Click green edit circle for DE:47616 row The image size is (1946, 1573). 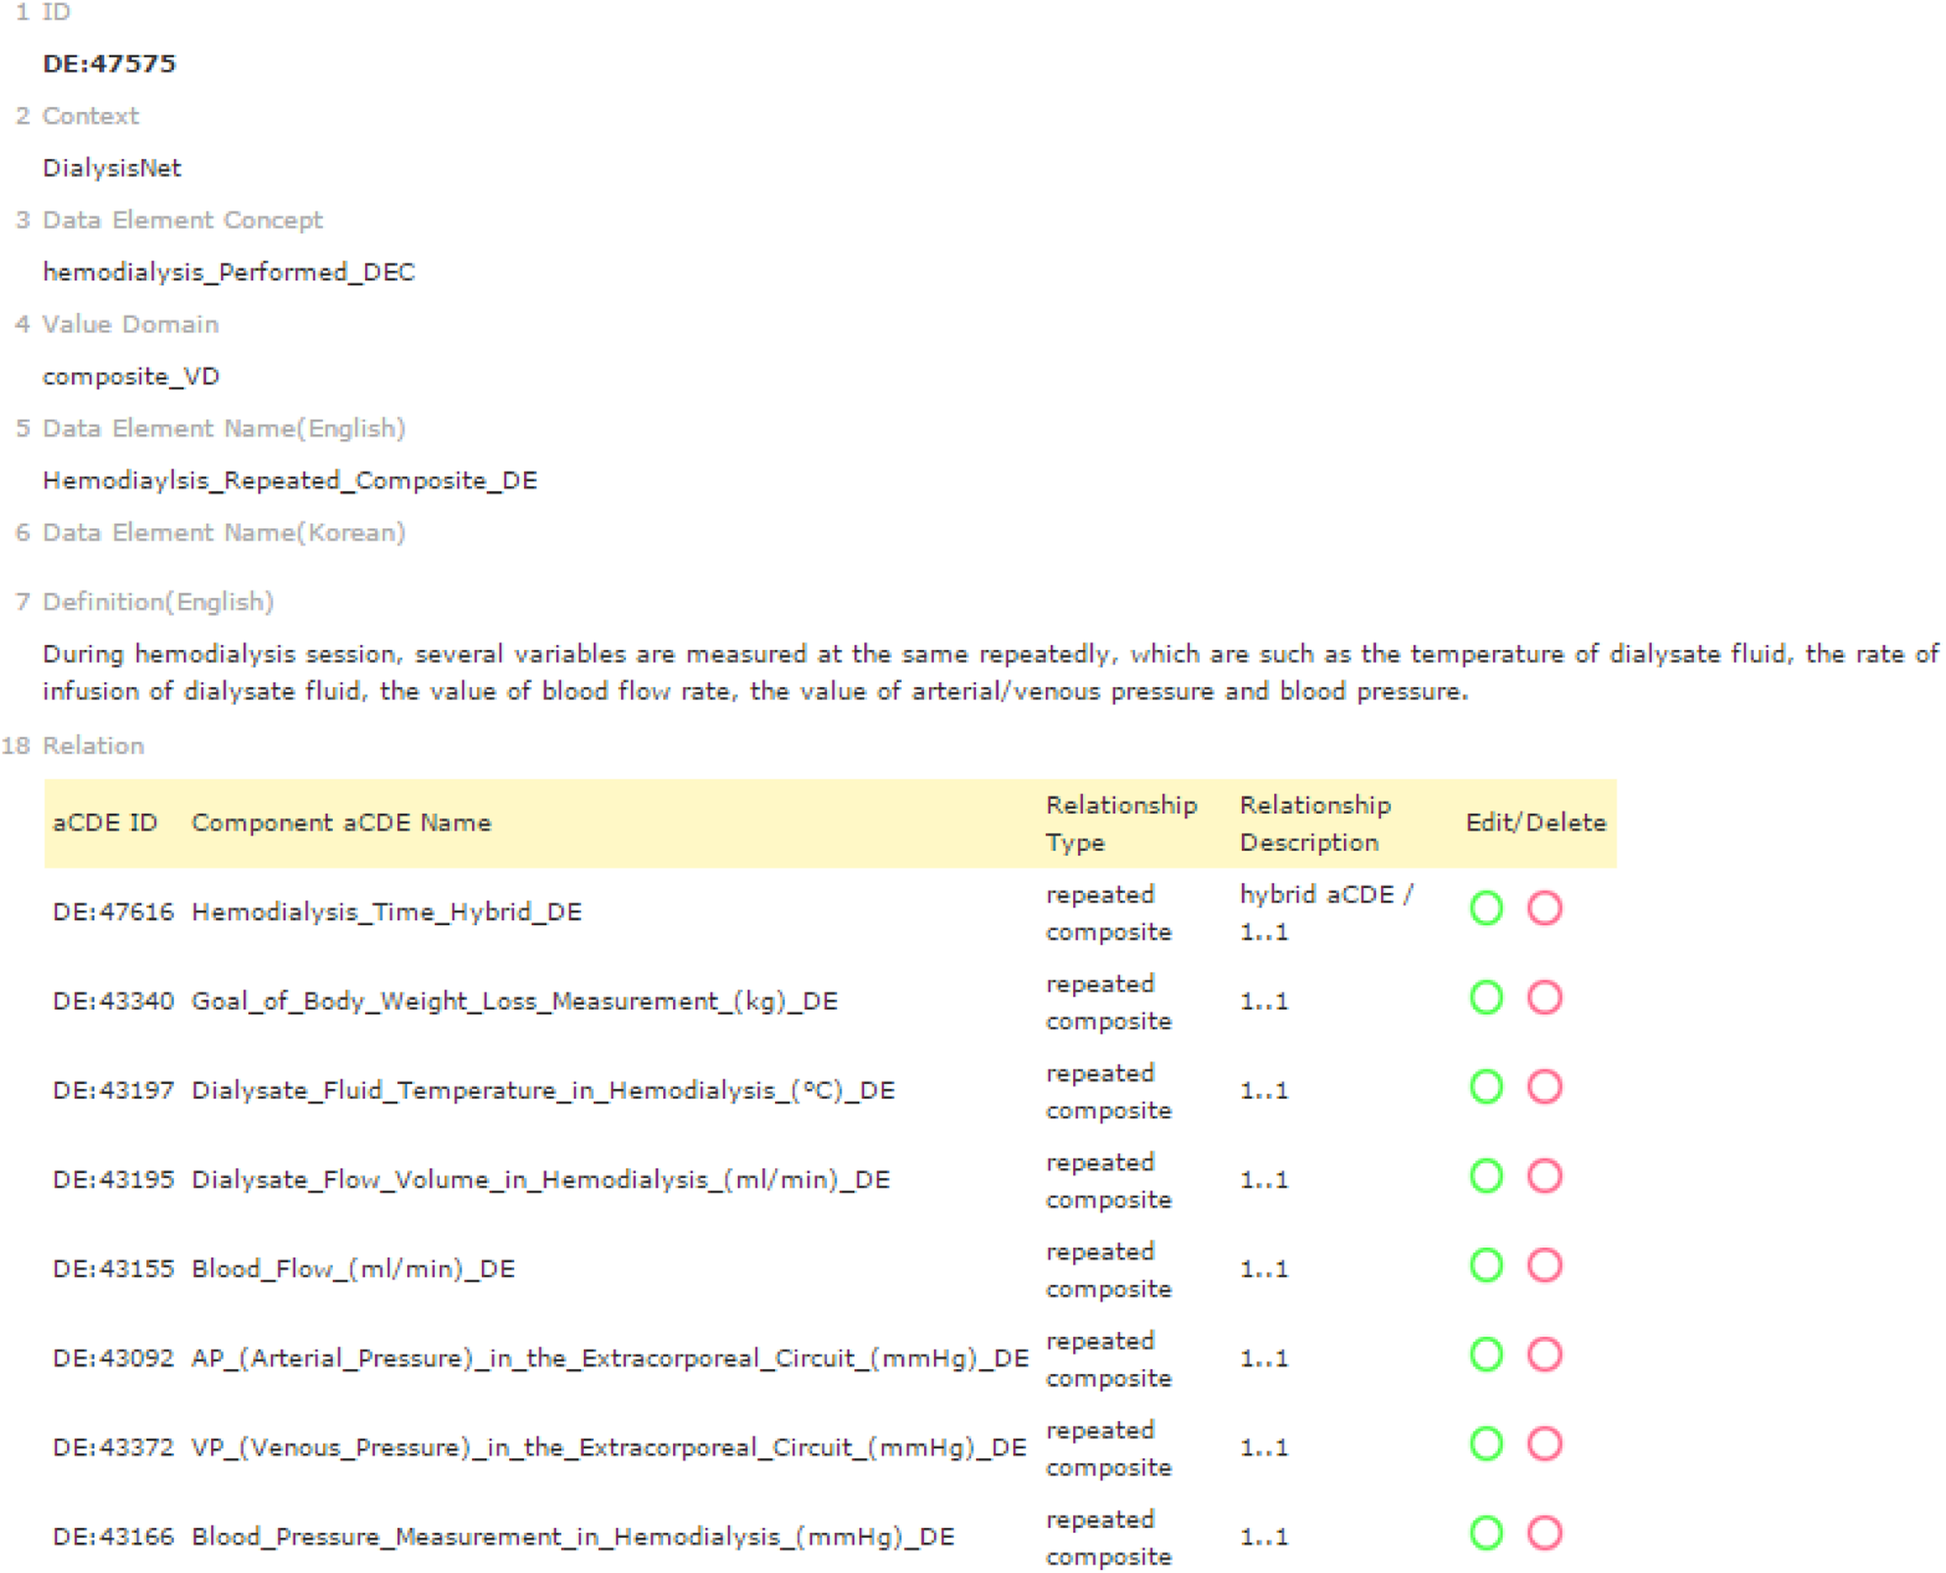pos(1486,908)
